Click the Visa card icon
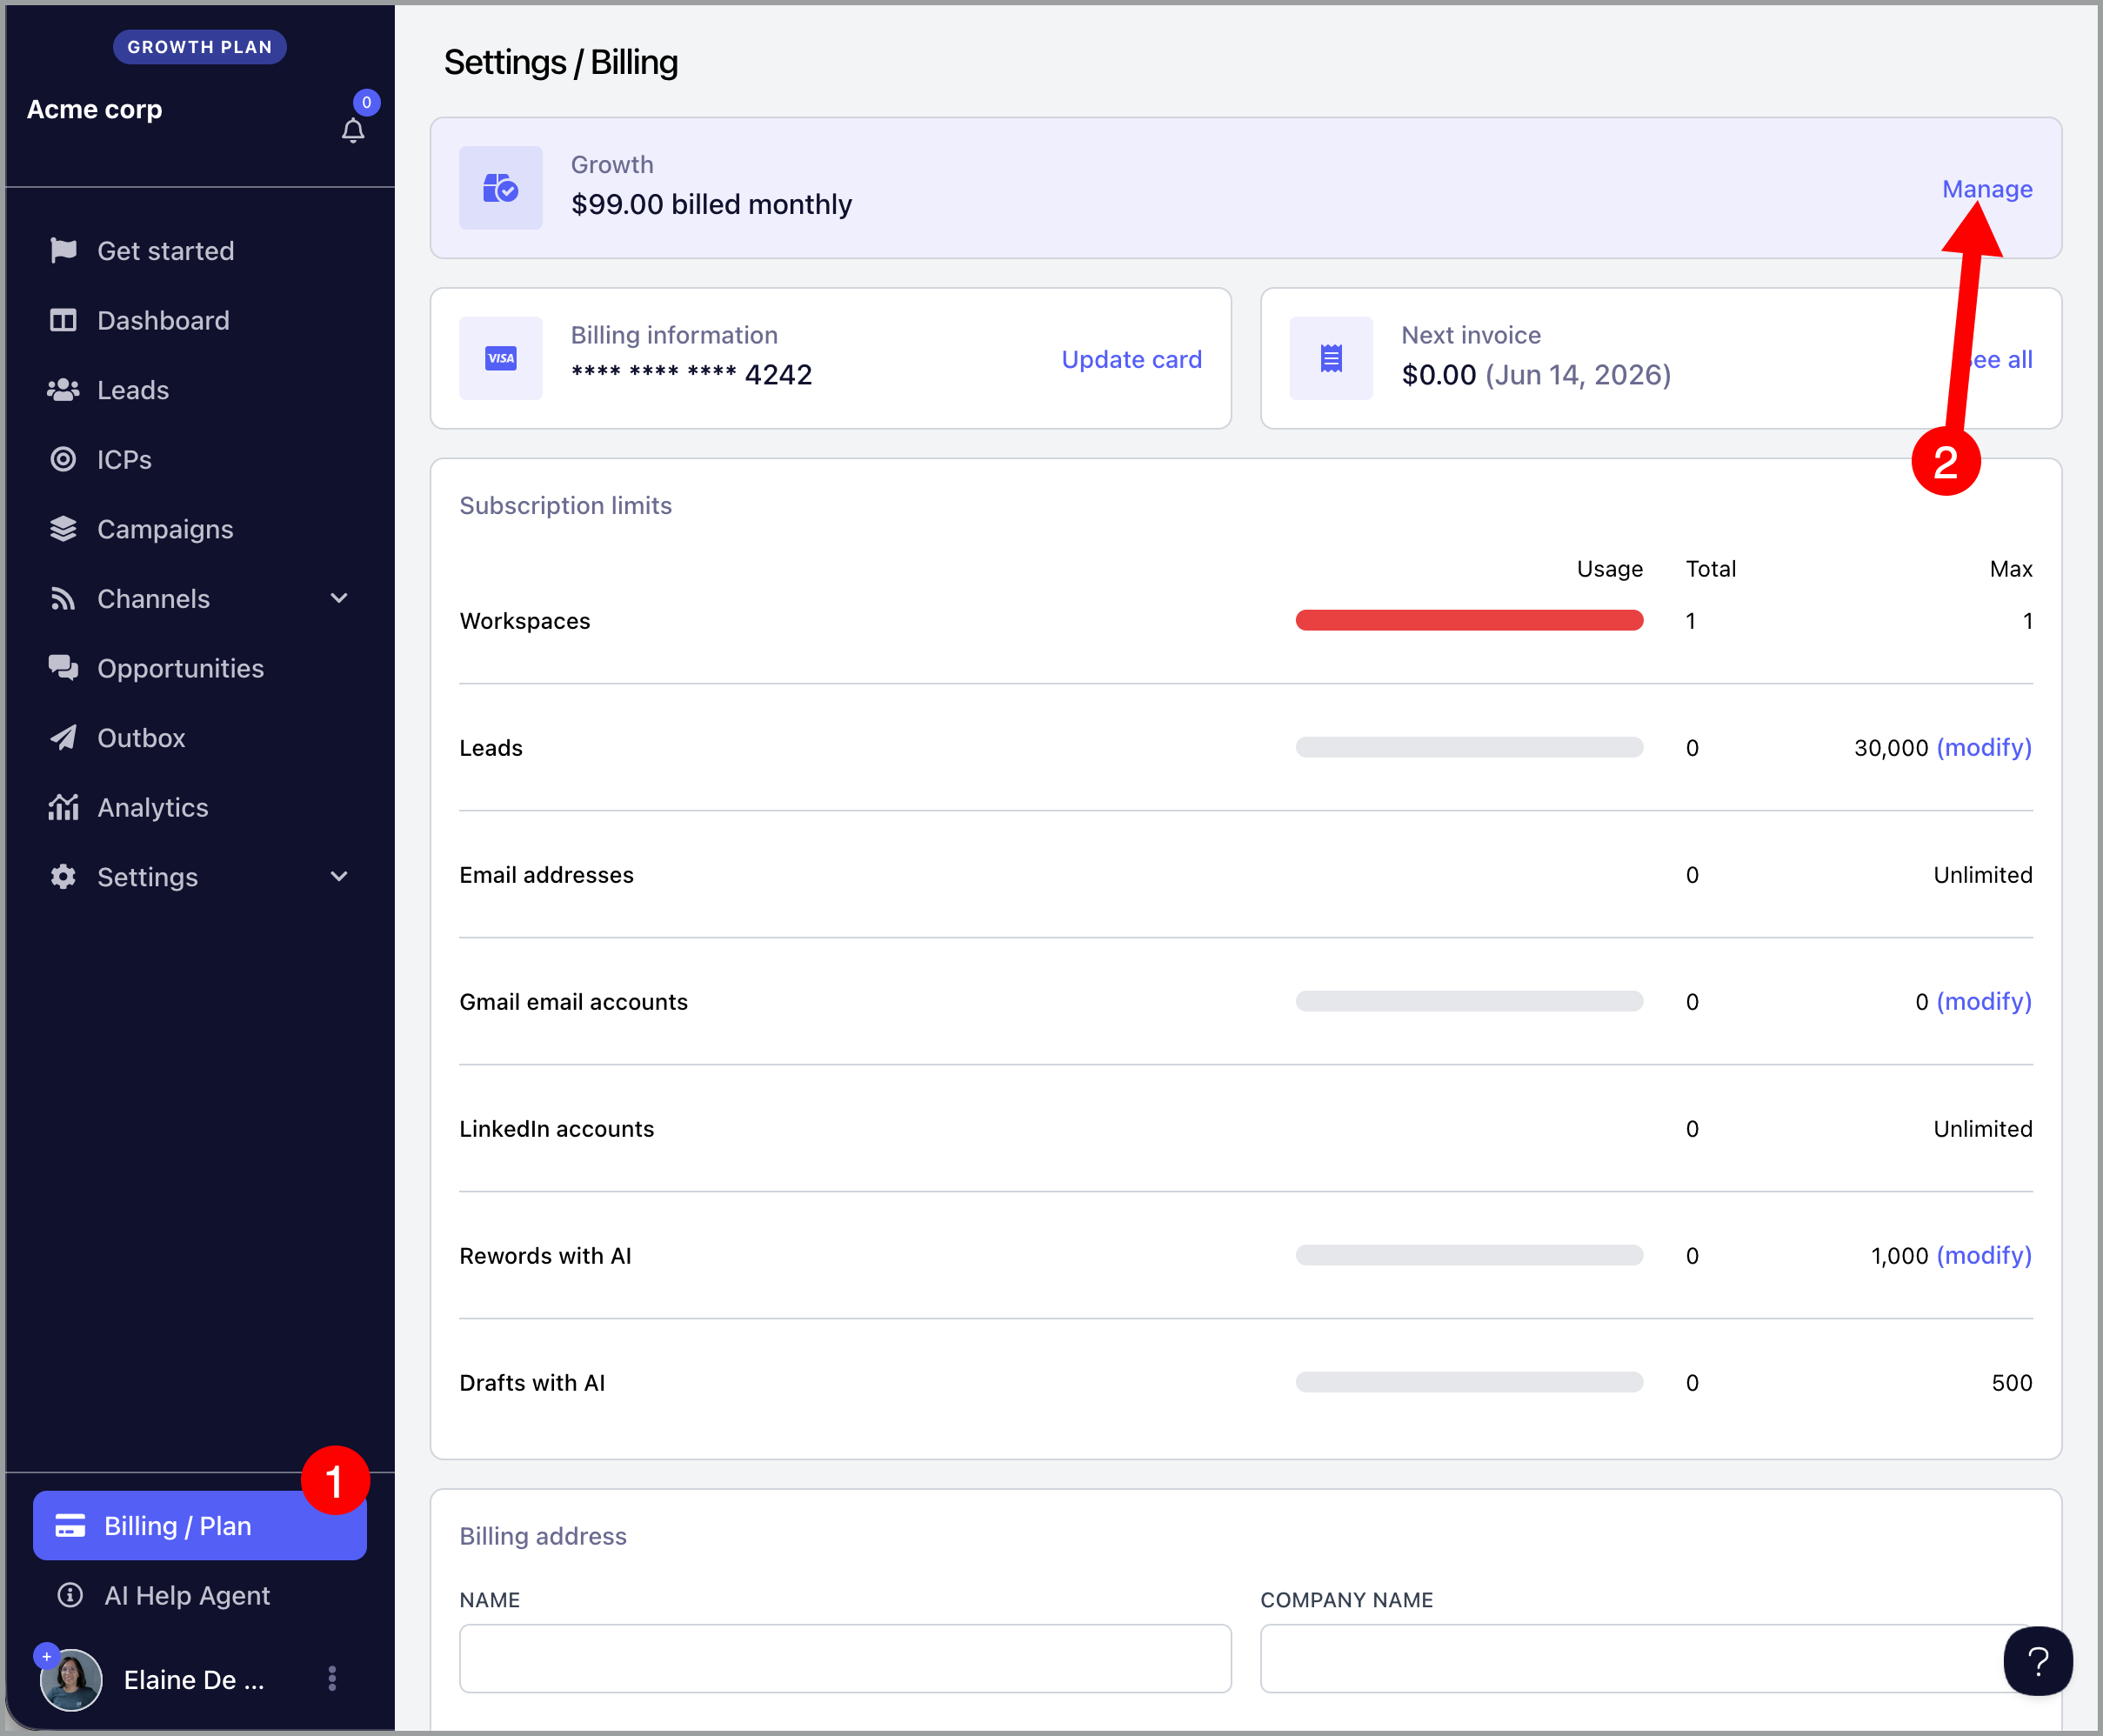Viewport: 2103px width, 1736px height. coord(501,358)
